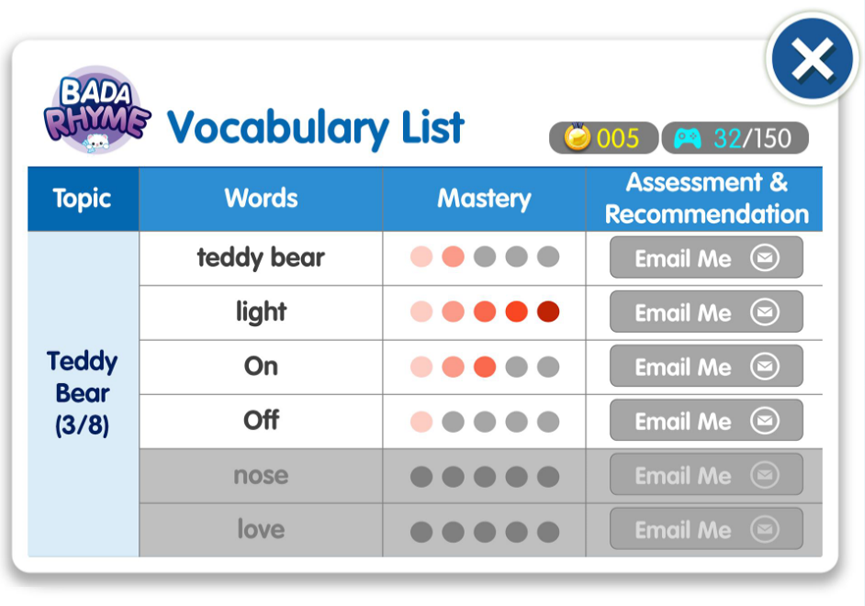Select the Teddy Bear (3/8) topic cell
Image resolution: width=865 pixels, height=606 pixels.
coord(83,393)
